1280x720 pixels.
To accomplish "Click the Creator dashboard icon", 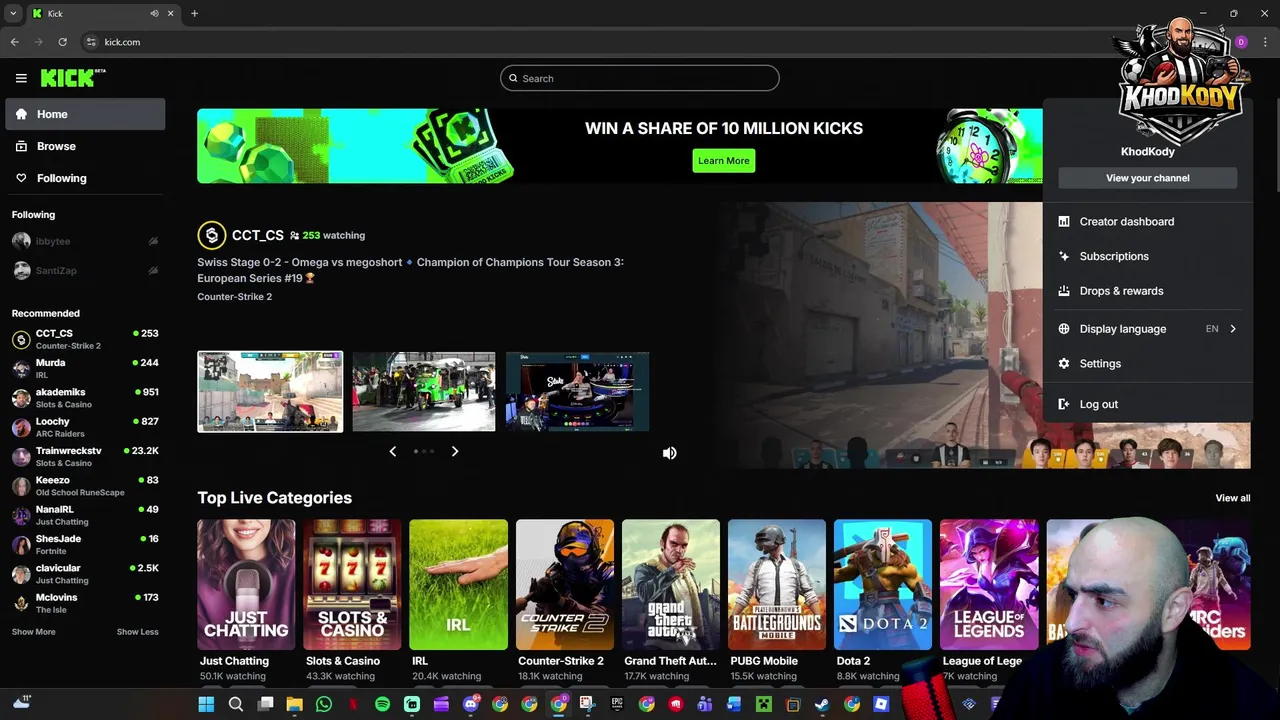I will click(1064, 221).
